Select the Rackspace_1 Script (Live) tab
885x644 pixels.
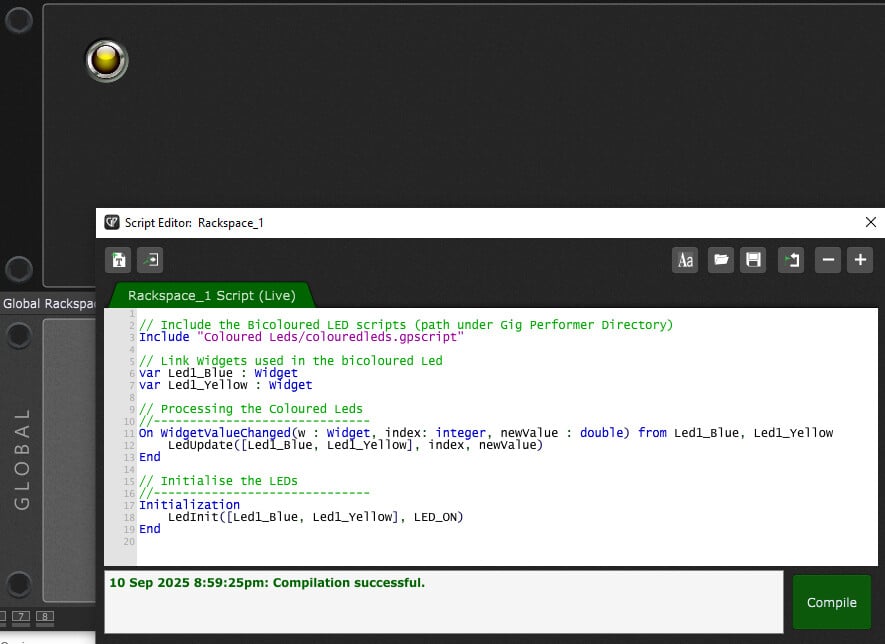click(211, 296)
